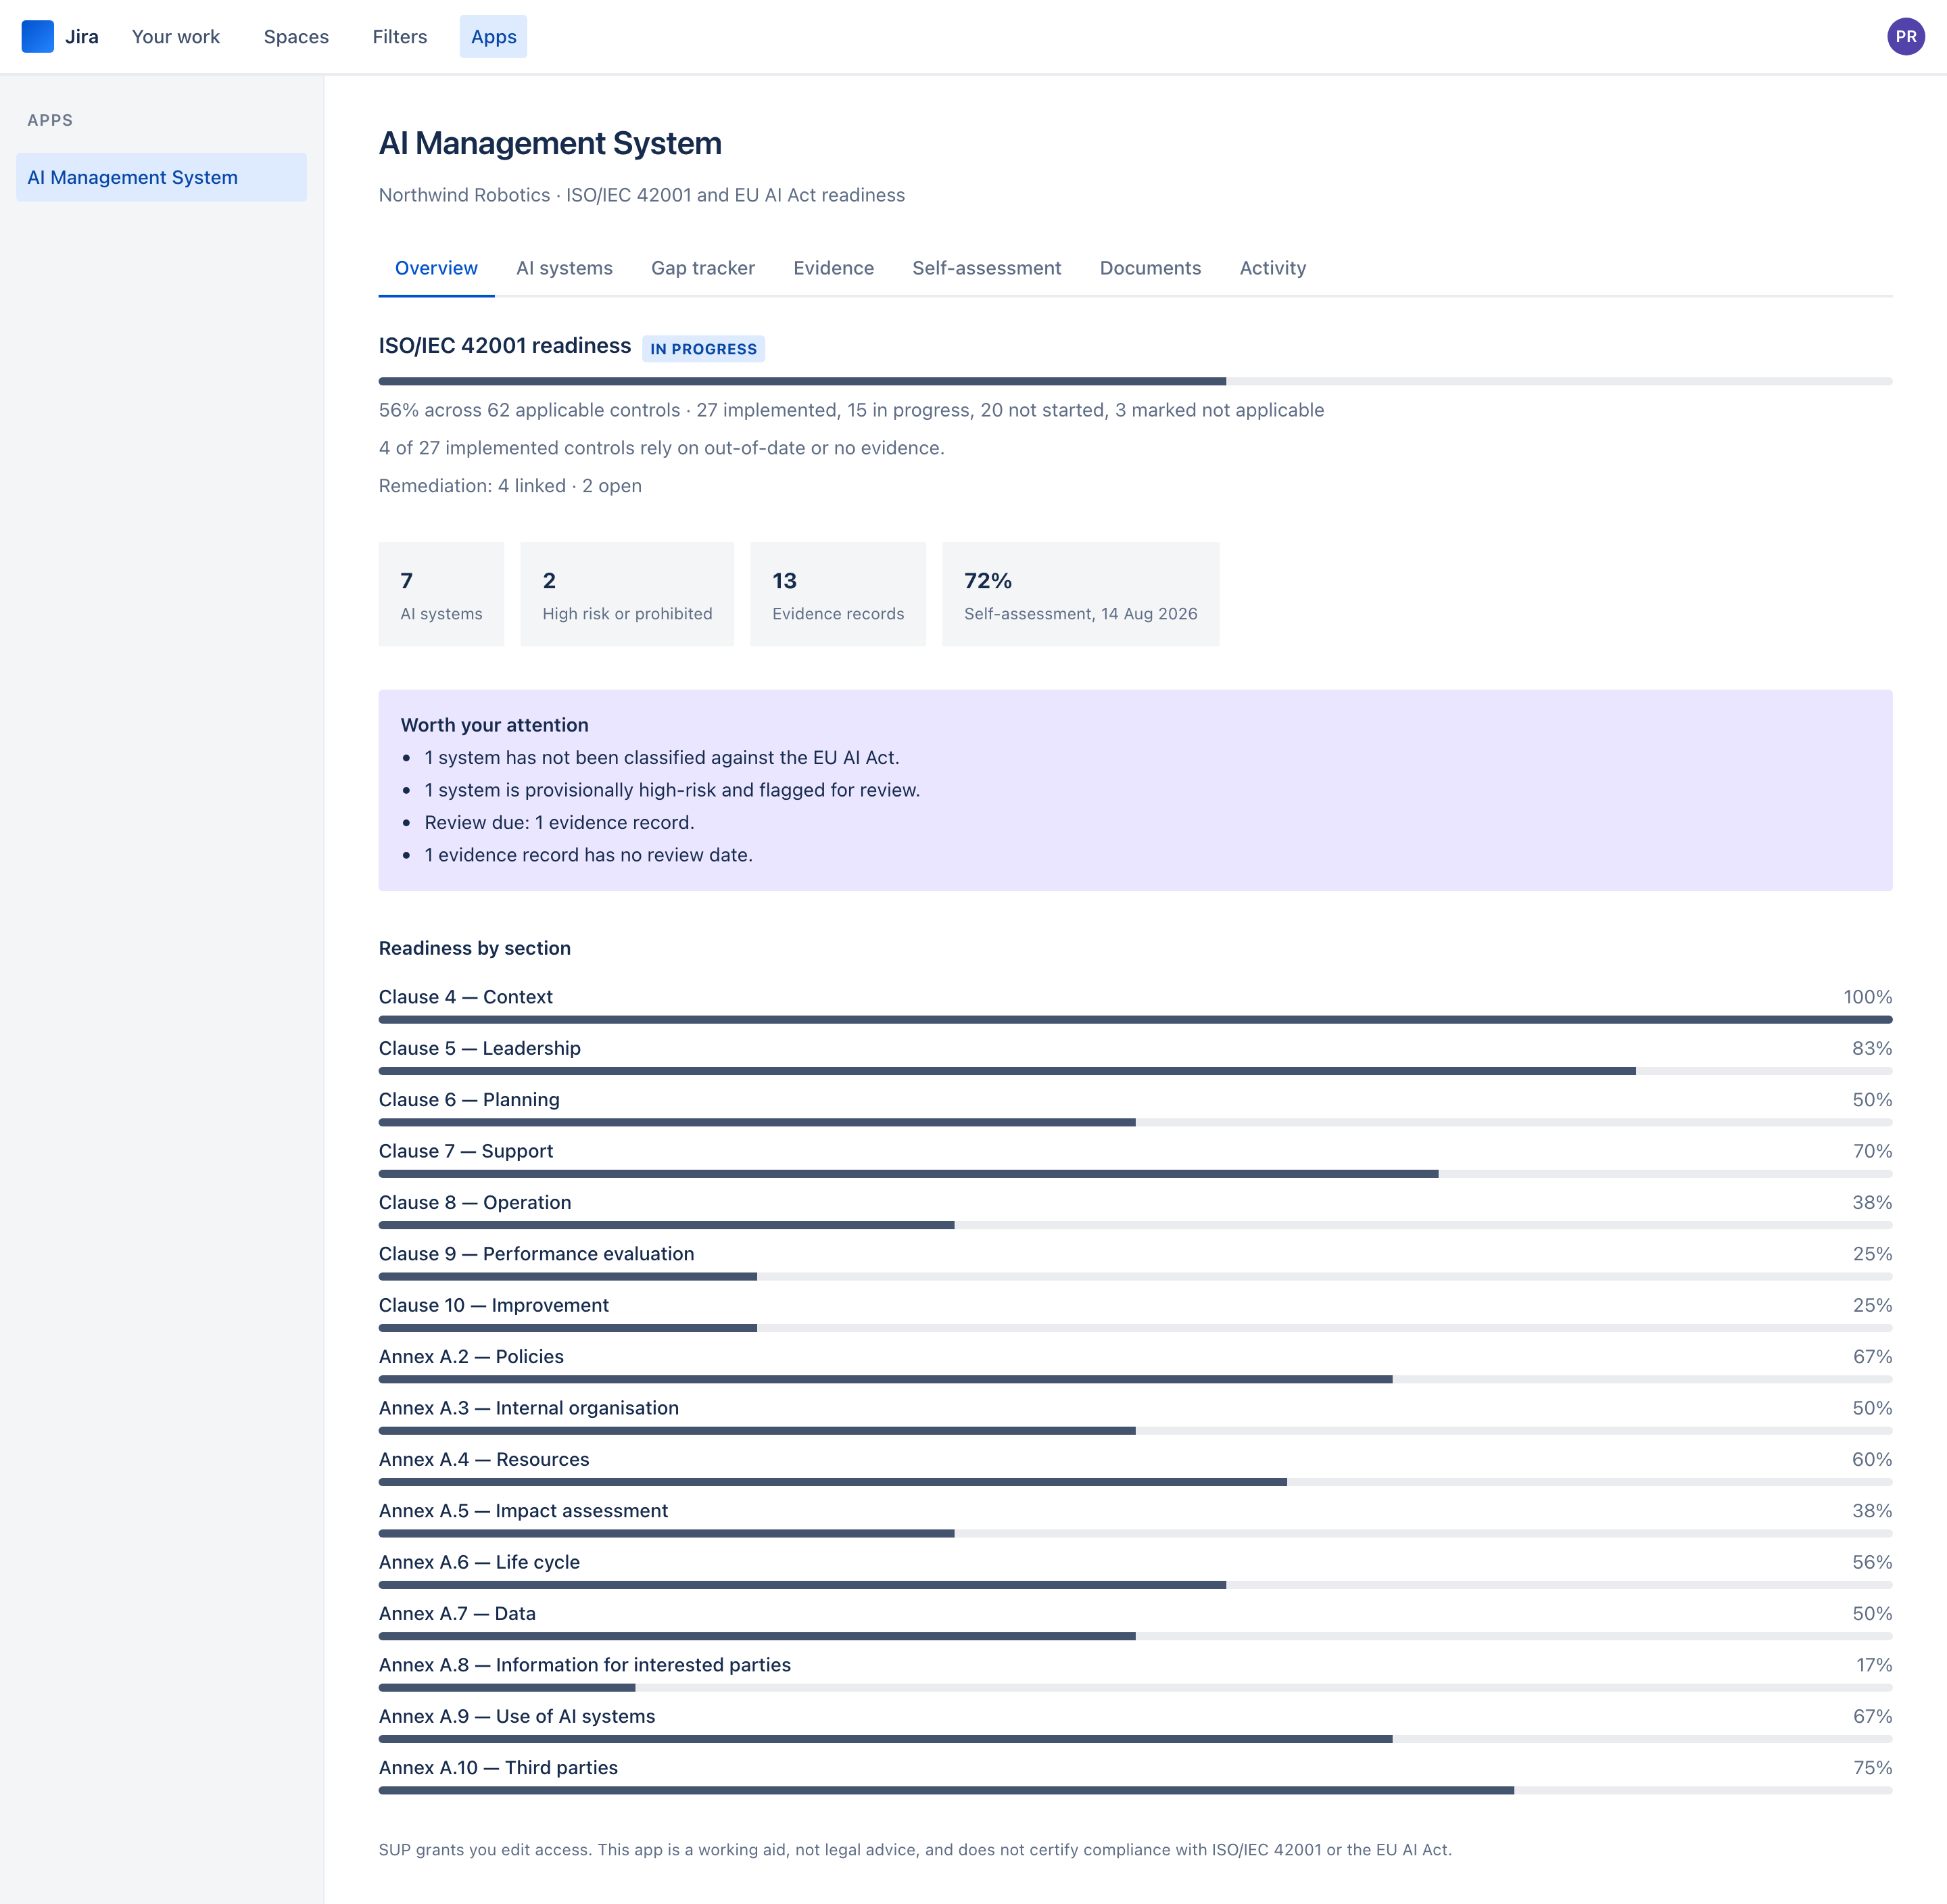1947x1904 pixels.
Task: Click '1 evidence record has no review date.'
Action: click(588, 855)
